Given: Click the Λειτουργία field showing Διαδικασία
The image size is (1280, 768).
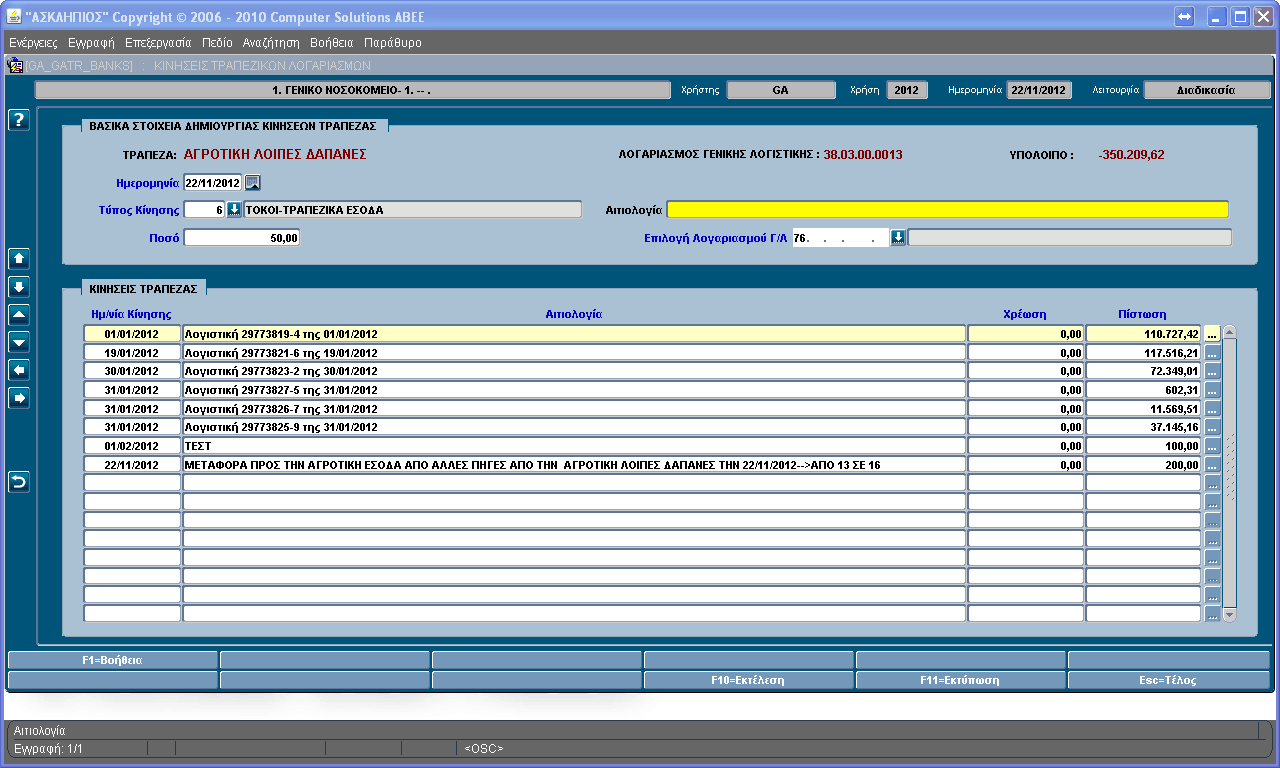Looking at the screenshot, I should pyautogui.click(x=1206, y=90).
